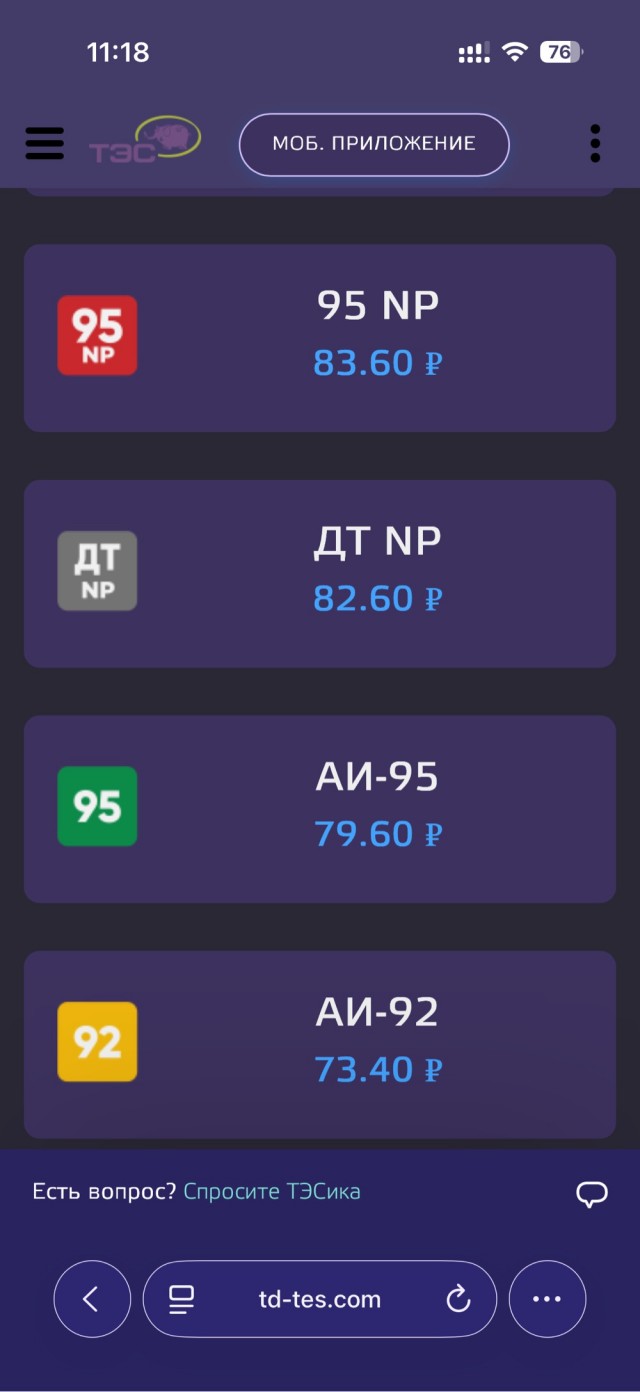Go back with browser back arrow
This screenshot has height=1392, width=640.
92,1299
